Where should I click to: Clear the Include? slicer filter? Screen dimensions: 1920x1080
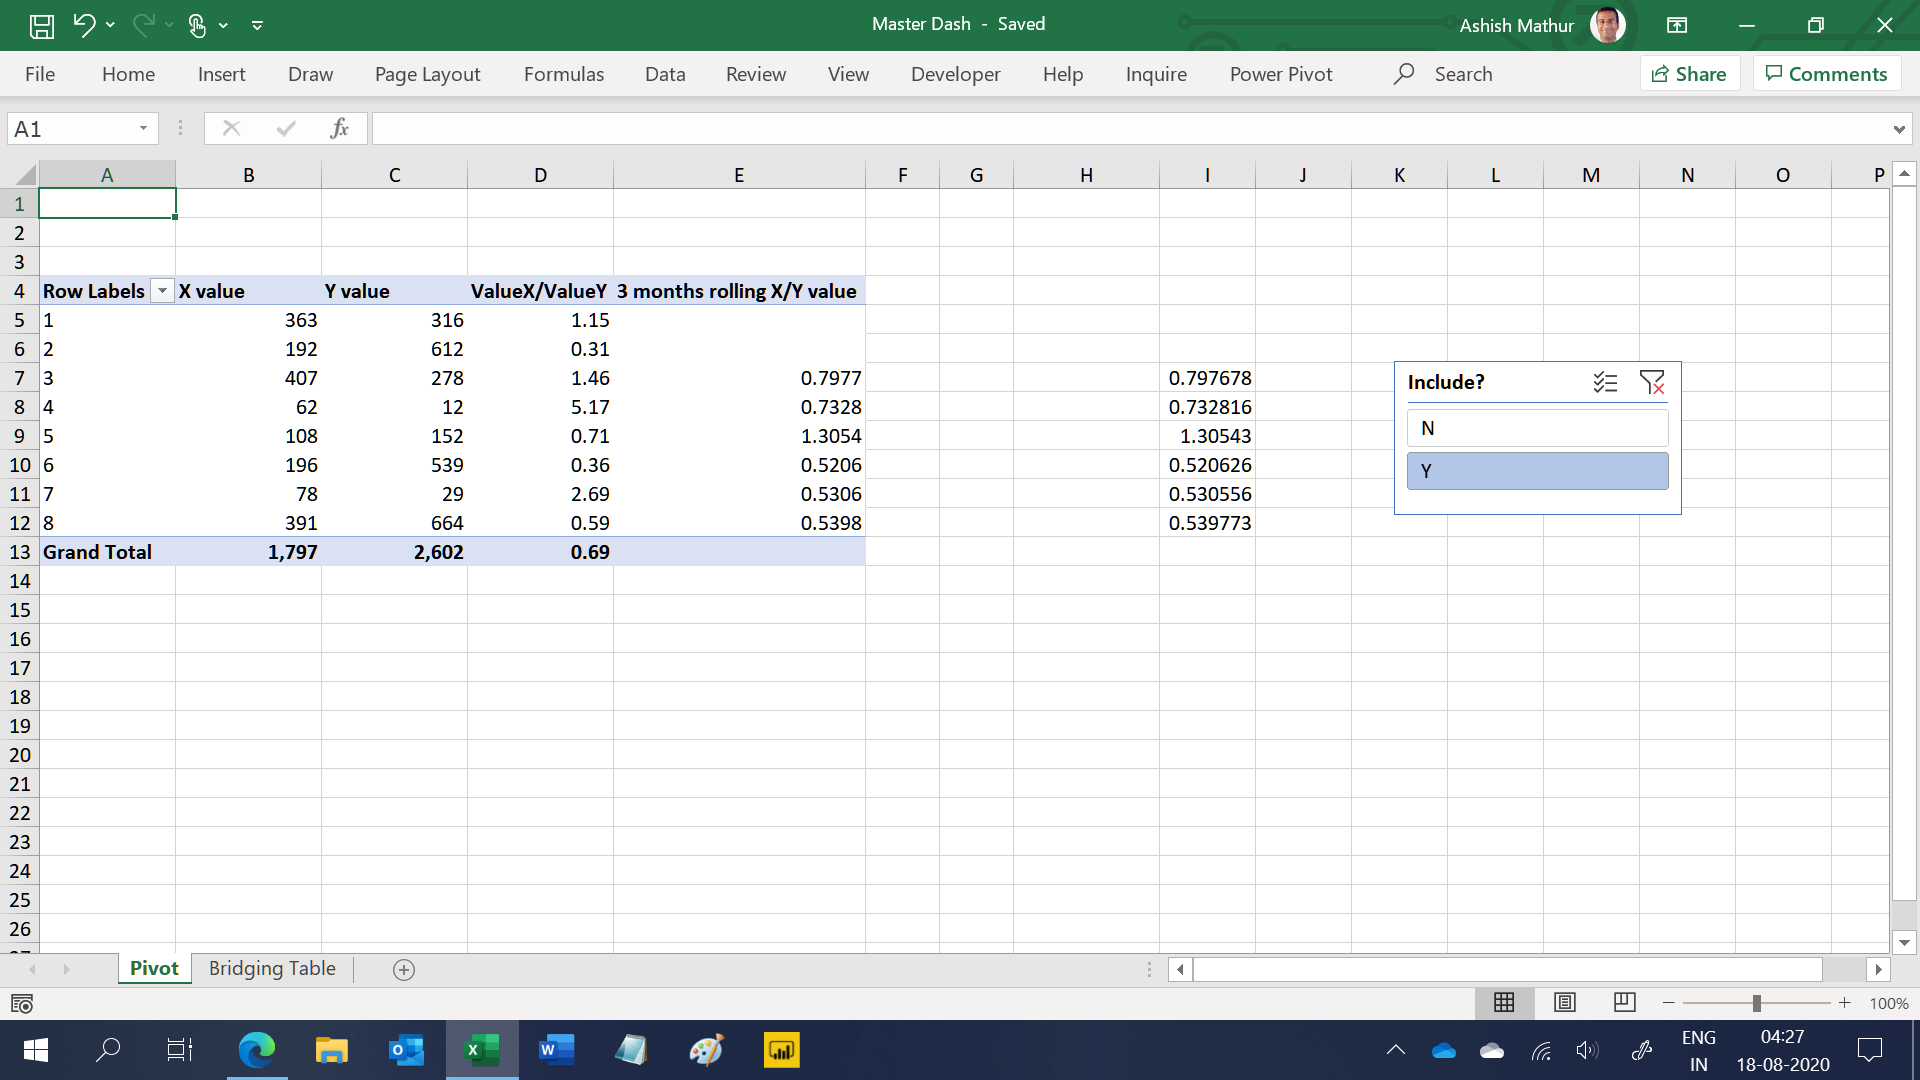1652,382
